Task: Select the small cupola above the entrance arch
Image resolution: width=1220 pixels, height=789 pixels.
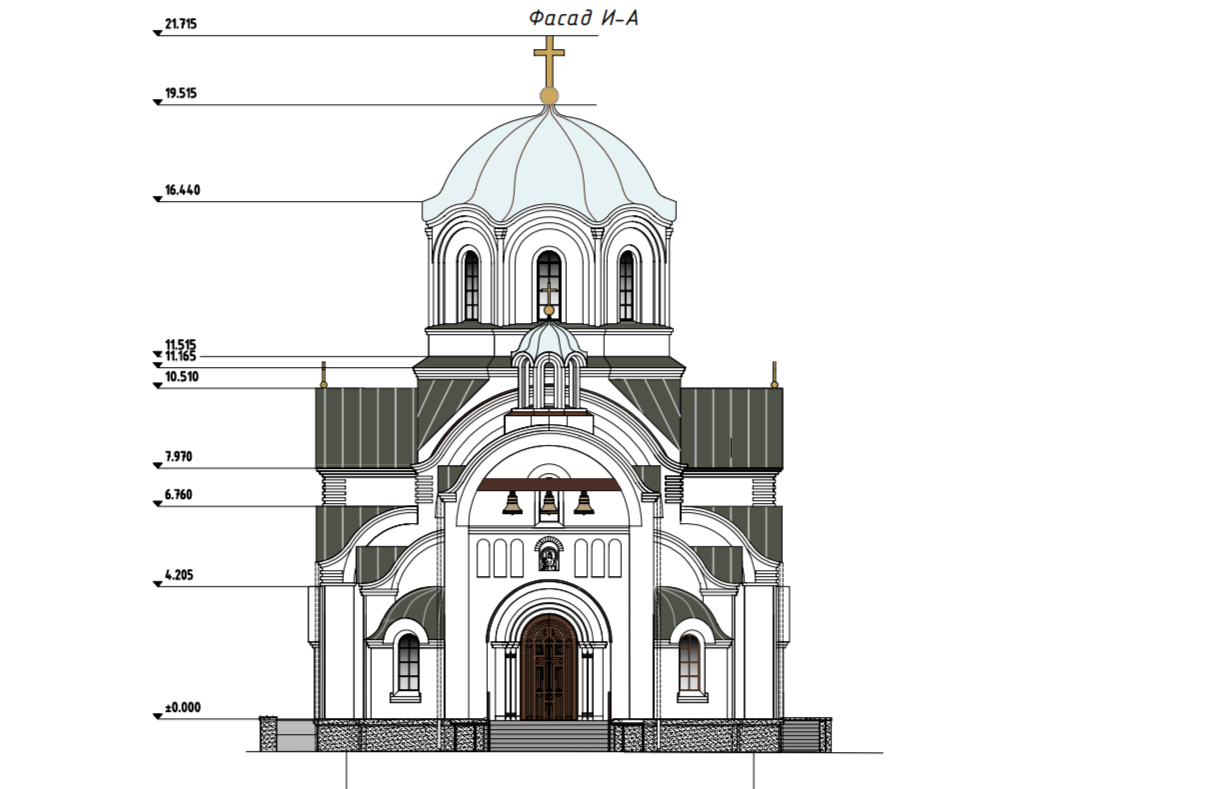Action: click(x=548, y=345)
